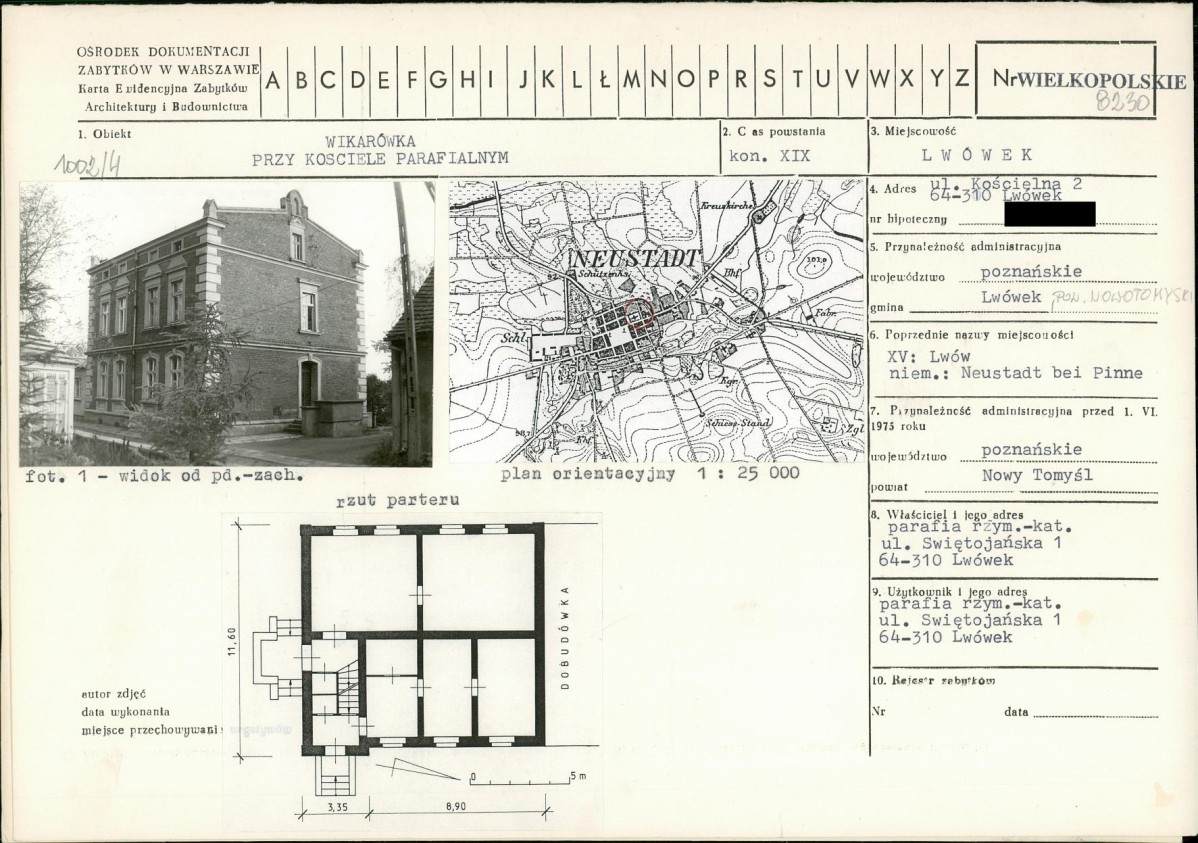
Task: Click the WIKARÓWKA object title
Action: tap(371, 142)
